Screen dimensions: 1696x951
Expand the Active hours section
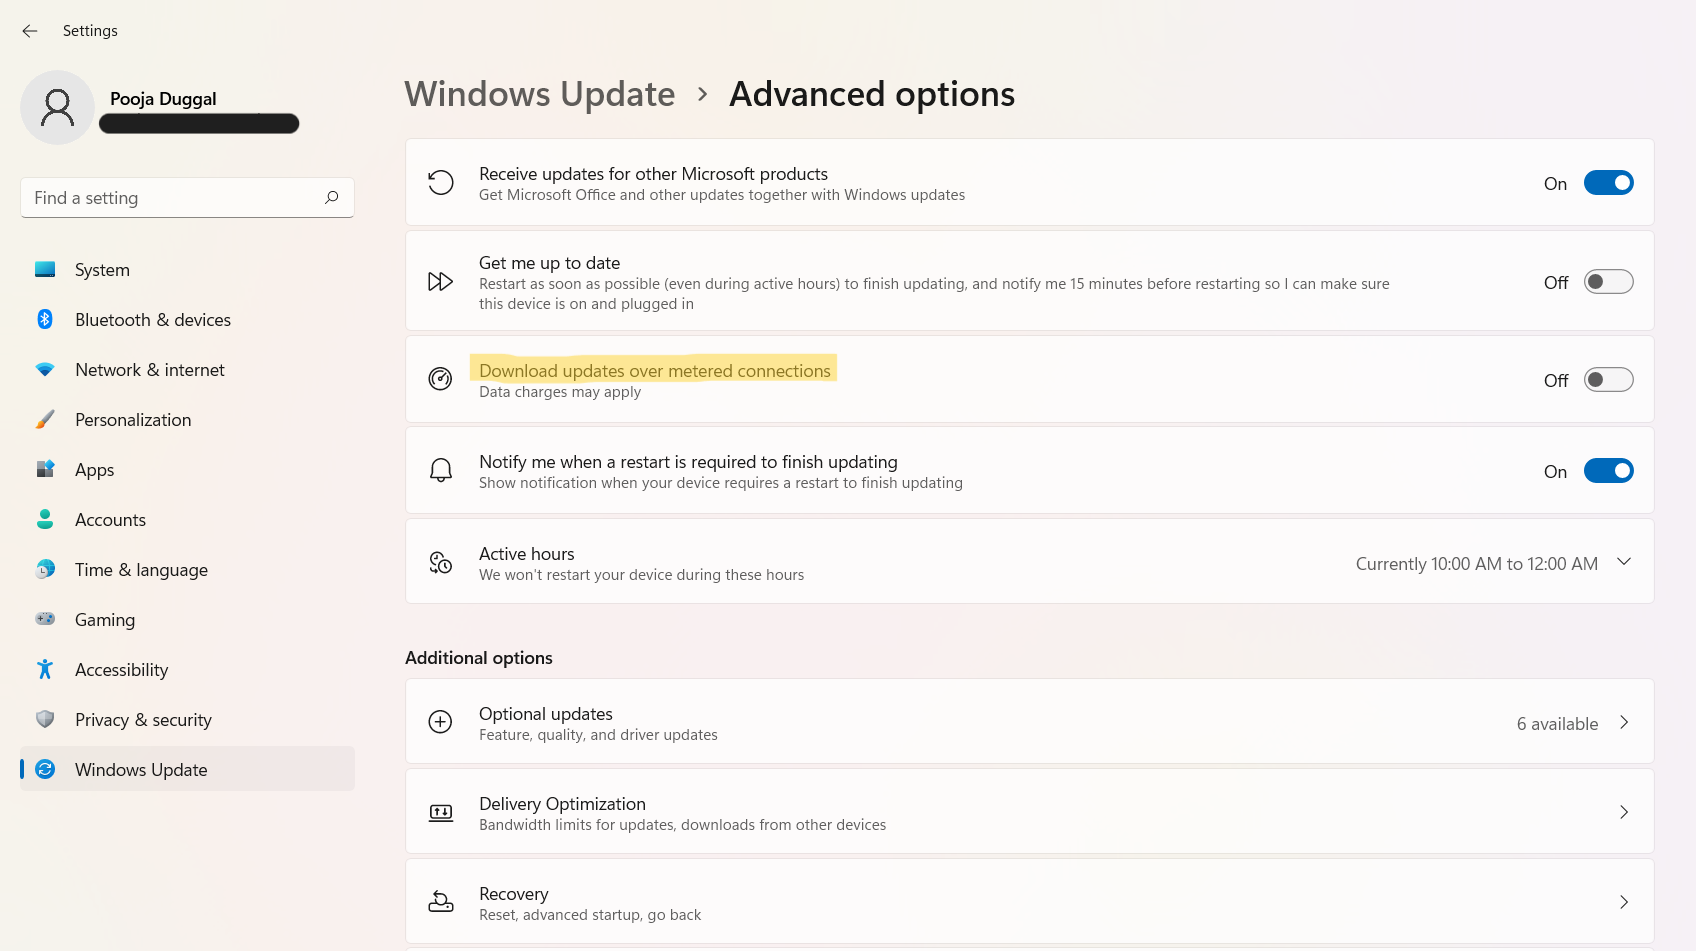point(1624,562)
